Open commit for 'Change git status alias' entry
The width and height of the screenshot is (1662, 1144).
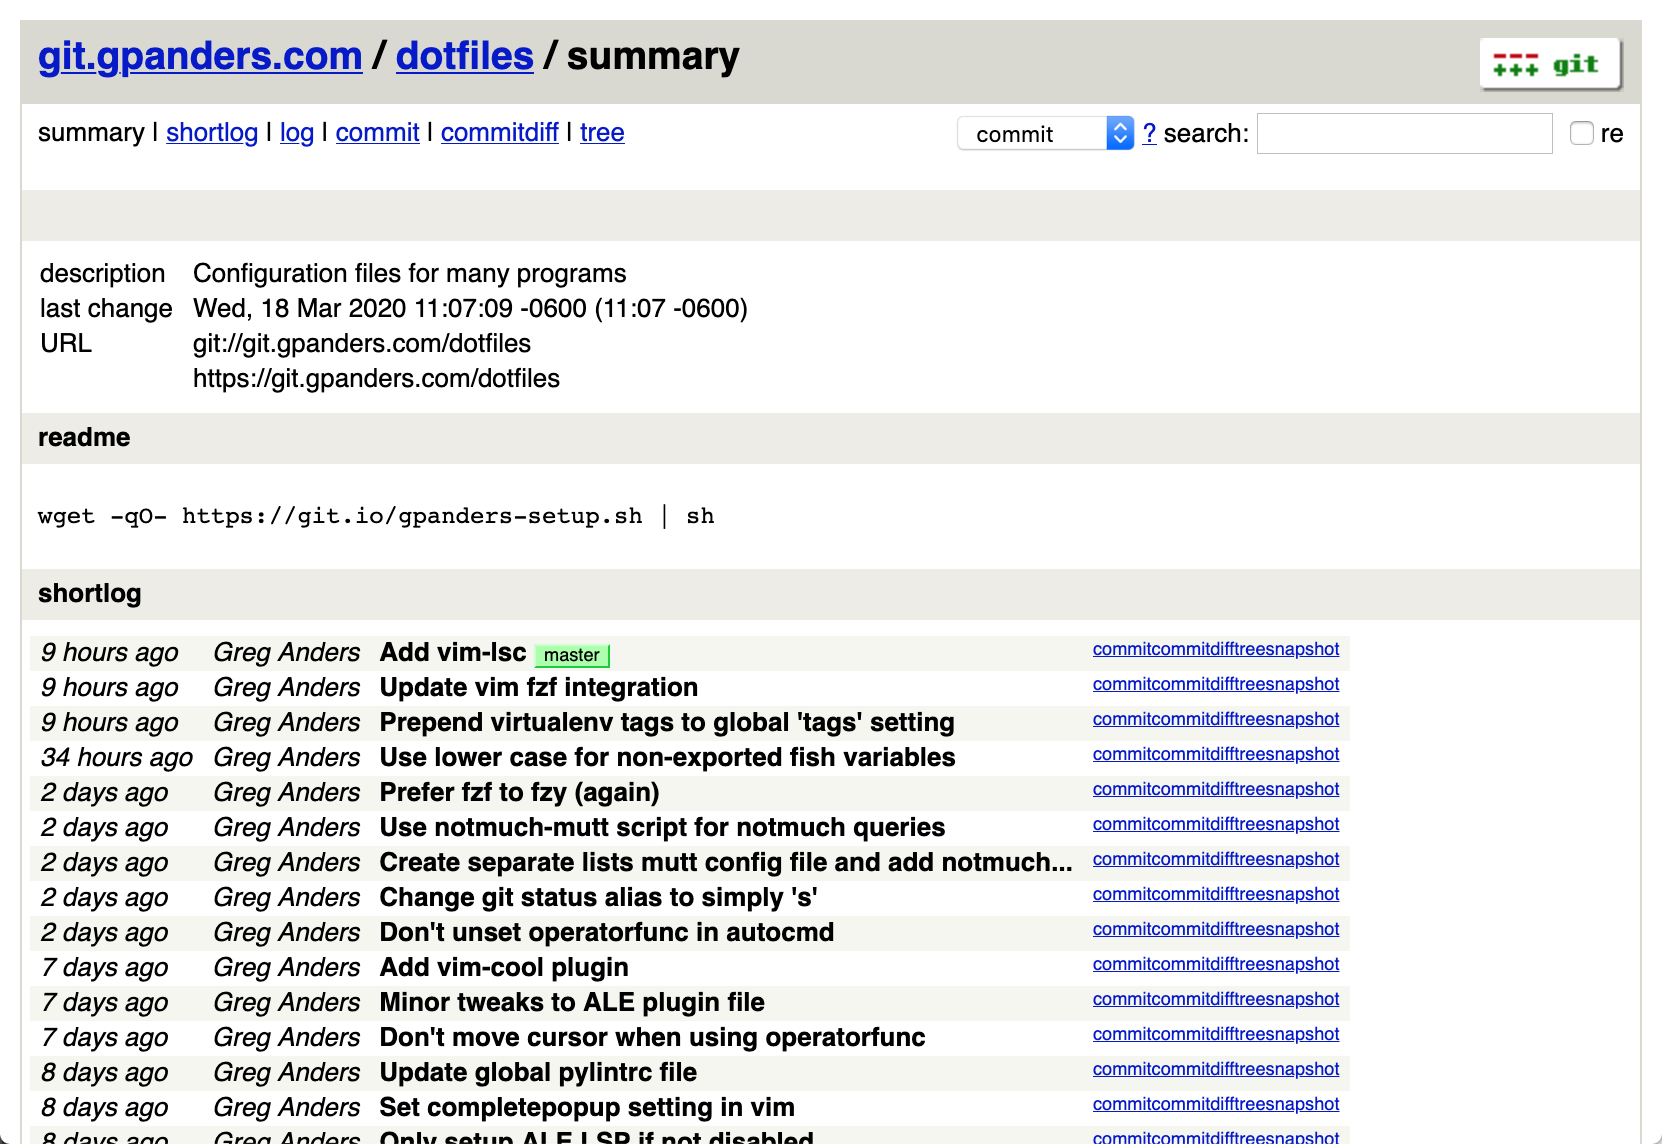[1120, 894]
